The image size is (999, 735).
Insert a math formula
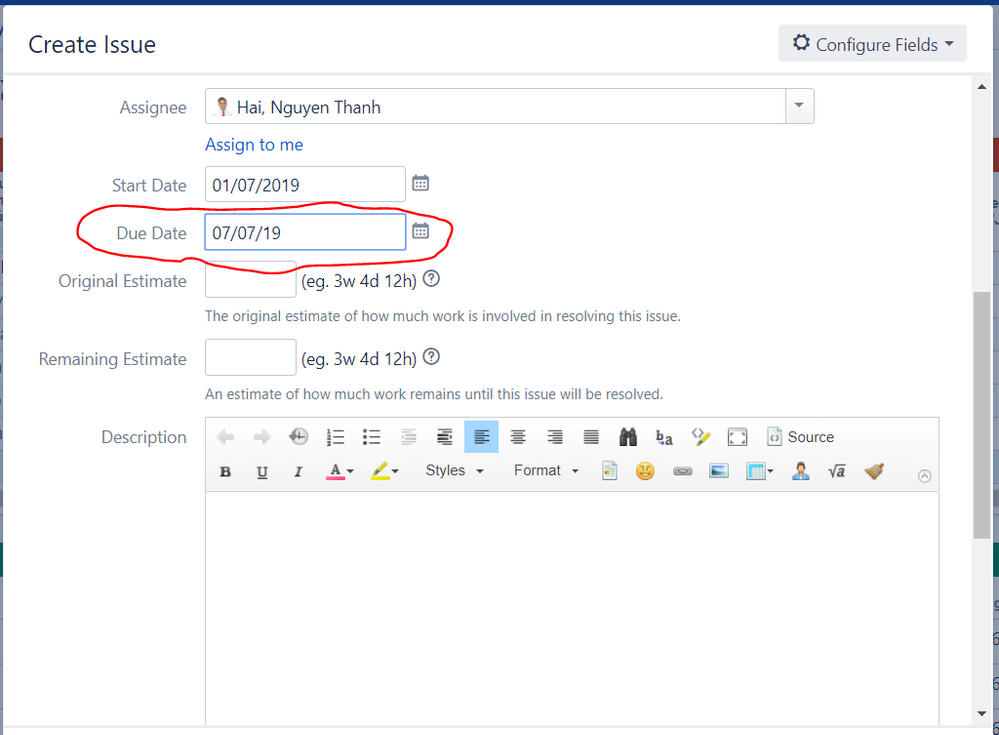(x=837, y=471)
